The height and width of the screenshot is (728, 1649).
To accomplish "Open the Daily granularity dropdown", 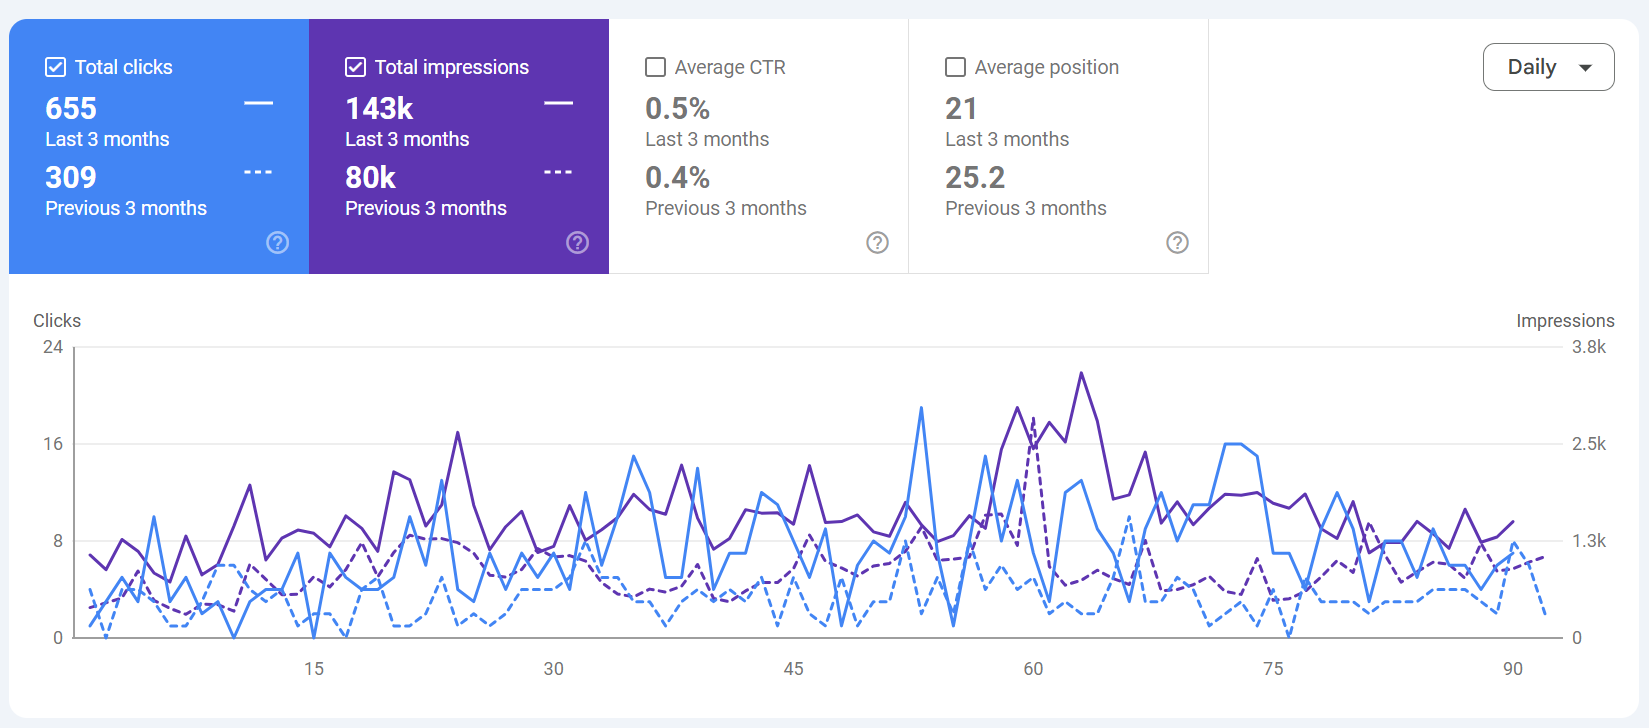I will point(1548,67).
